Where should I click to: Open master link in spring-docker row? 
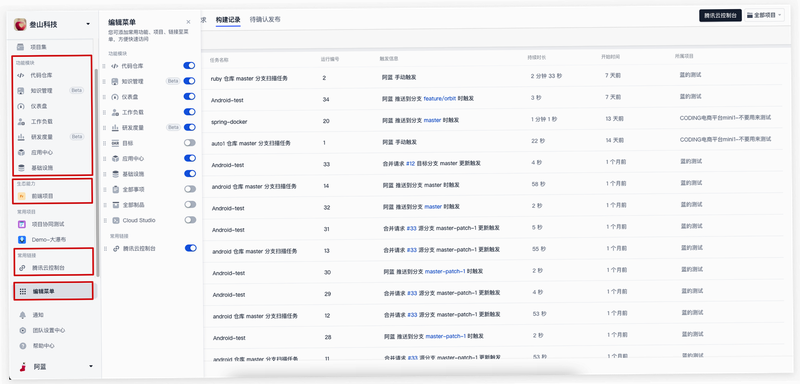[433, 121]
